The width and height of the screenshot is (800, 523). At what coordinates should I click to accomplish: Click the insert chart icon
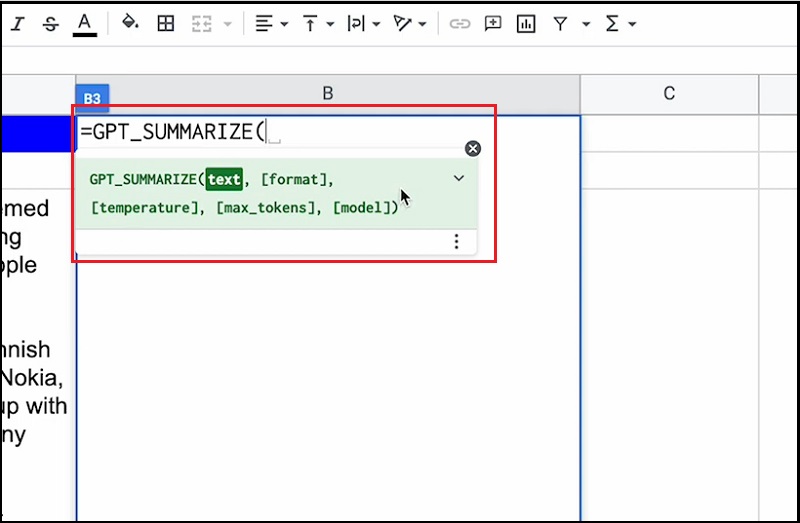[x=526, y=23]
